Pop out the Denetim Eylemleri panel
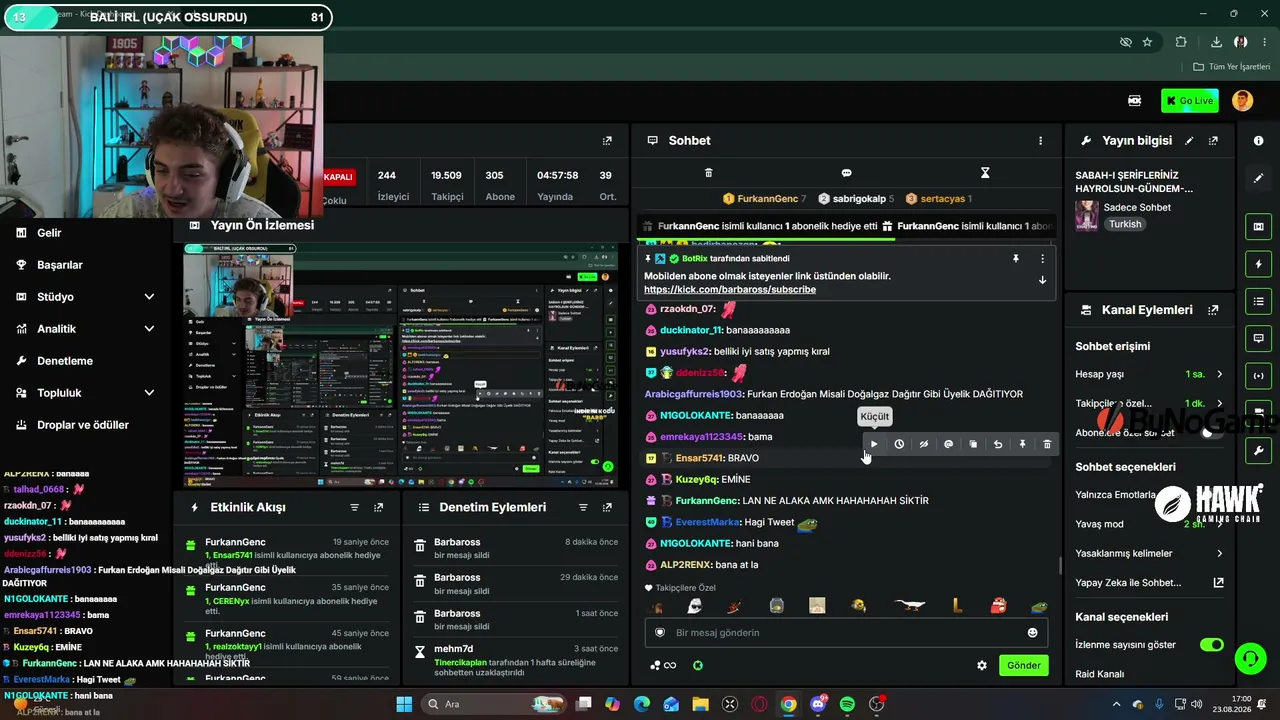1280x720 pixels. [607, 508]
